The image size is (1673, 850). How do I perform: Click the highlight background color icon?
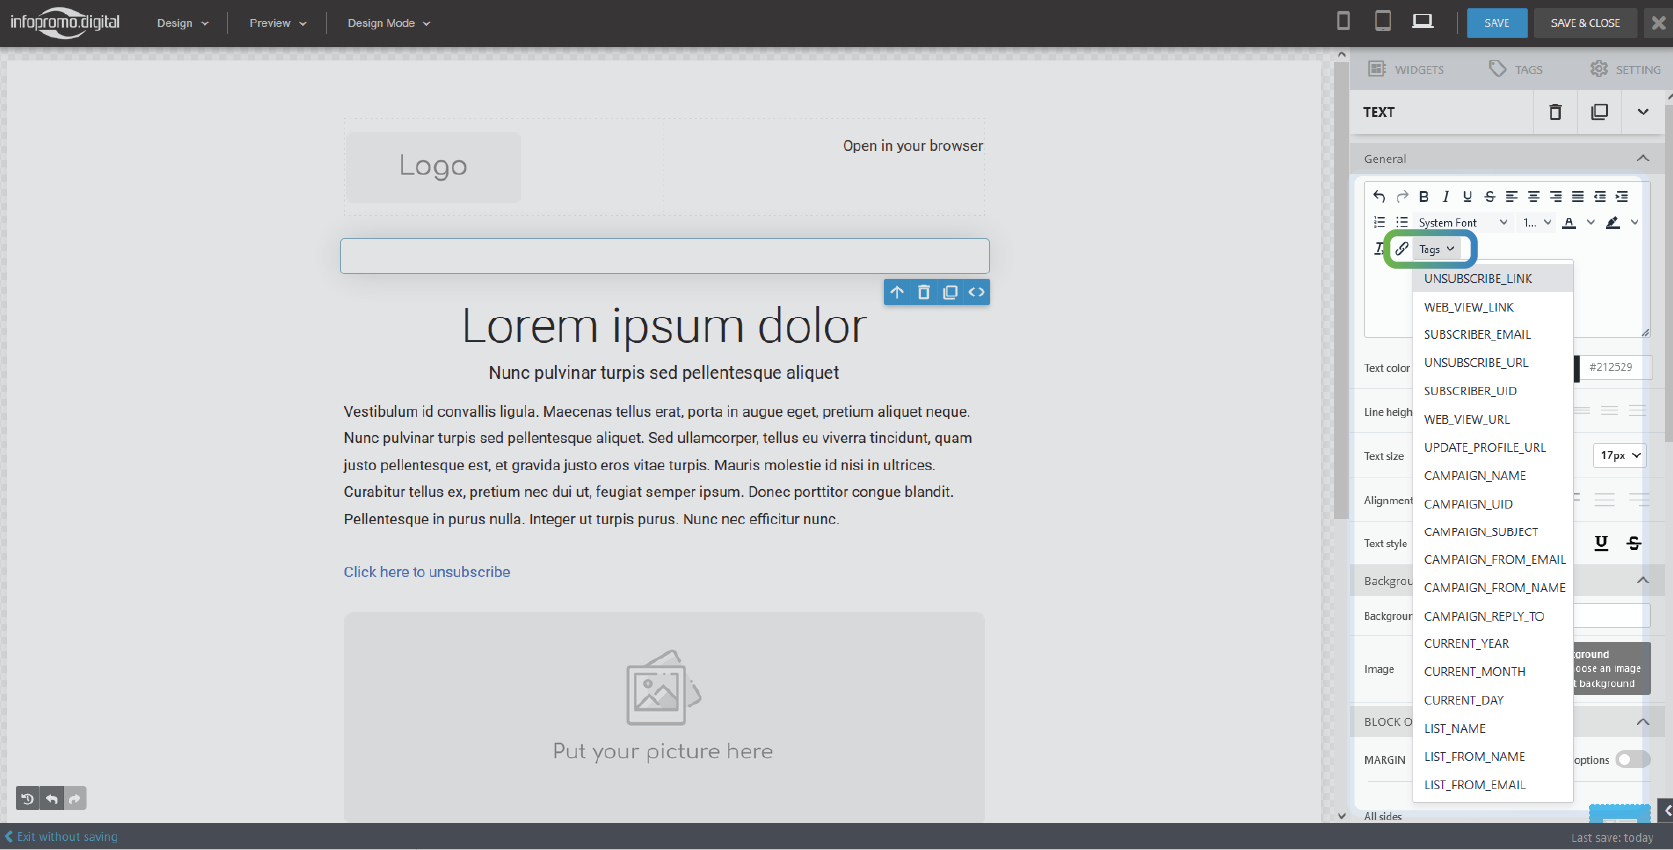pos(1612,222)
